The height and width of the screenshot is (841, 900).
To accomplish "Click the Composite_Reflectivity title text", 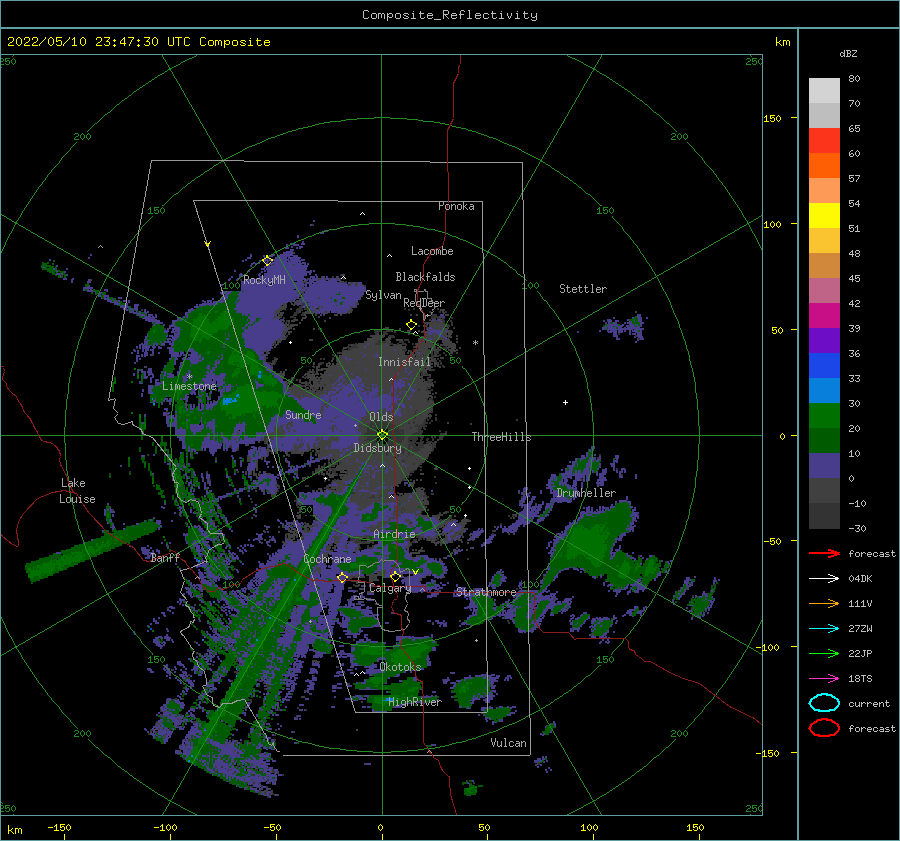I will [x=450, y=15].
